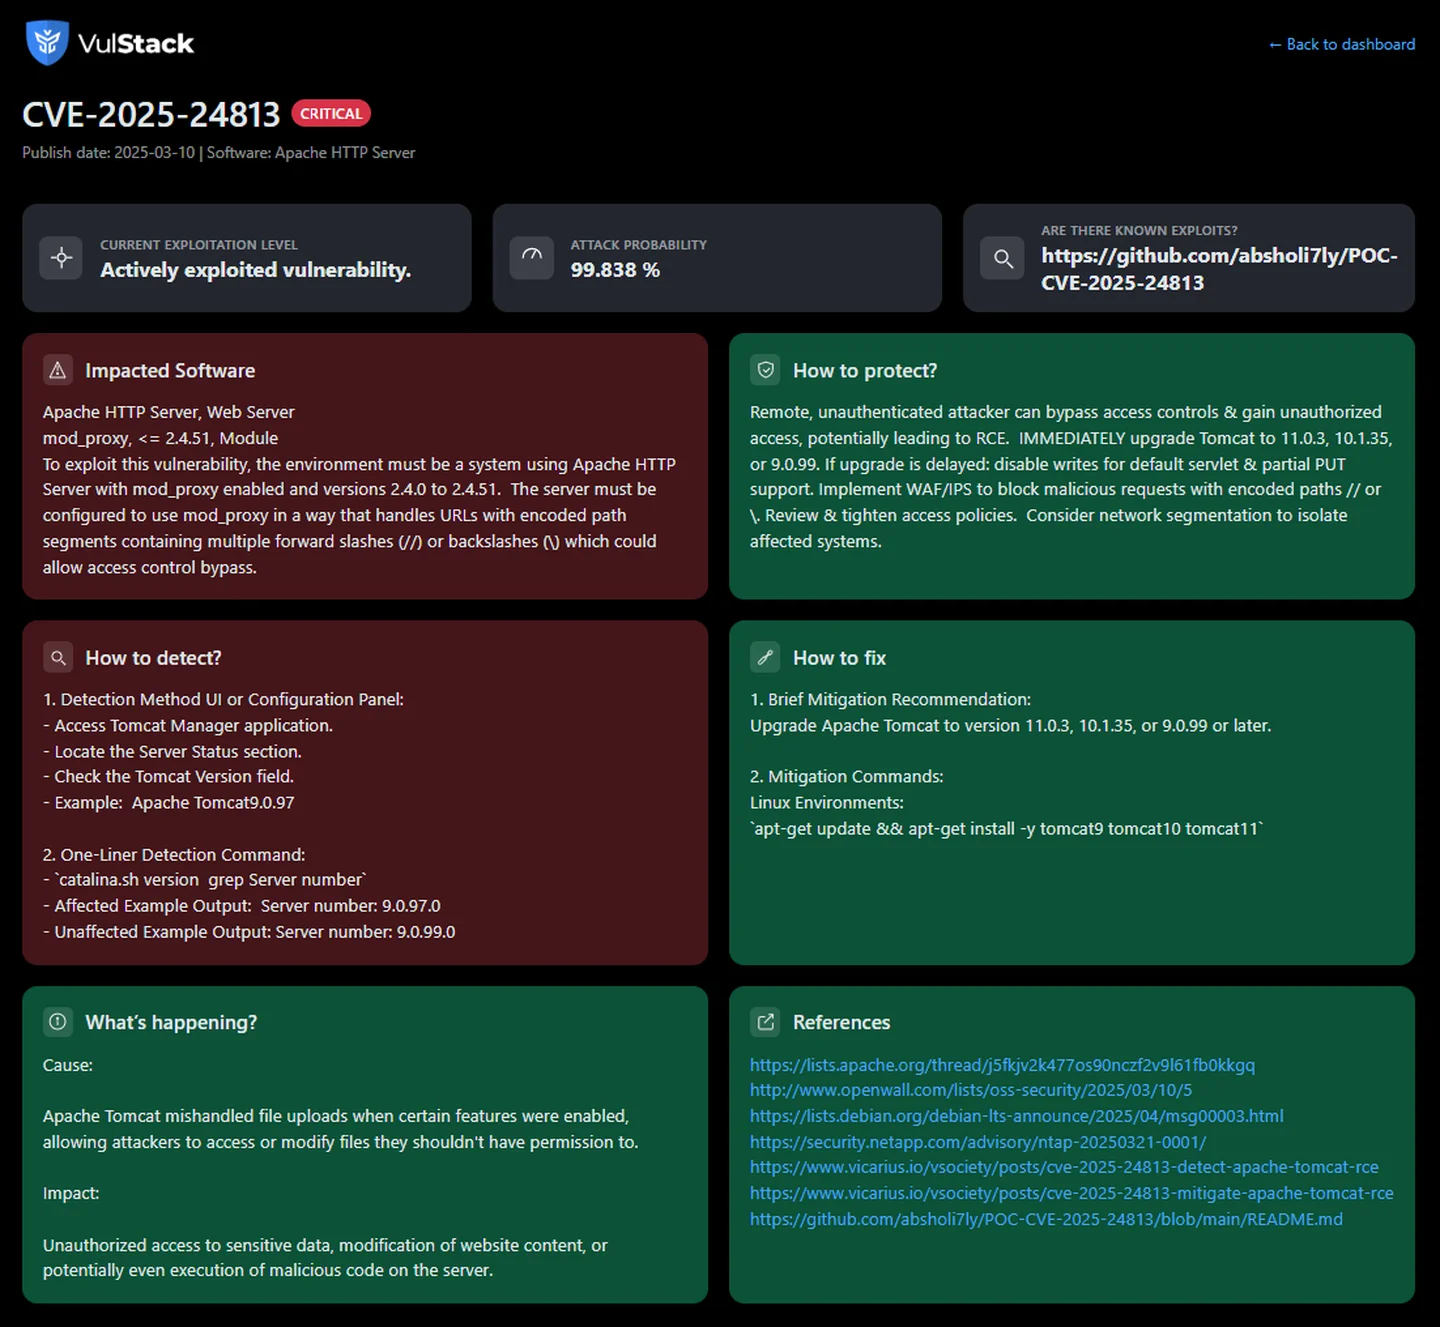Screen dimensions: 1440x1327
Task: Open the lists.apache.org thread reference
Action: coord(1002,1065)
